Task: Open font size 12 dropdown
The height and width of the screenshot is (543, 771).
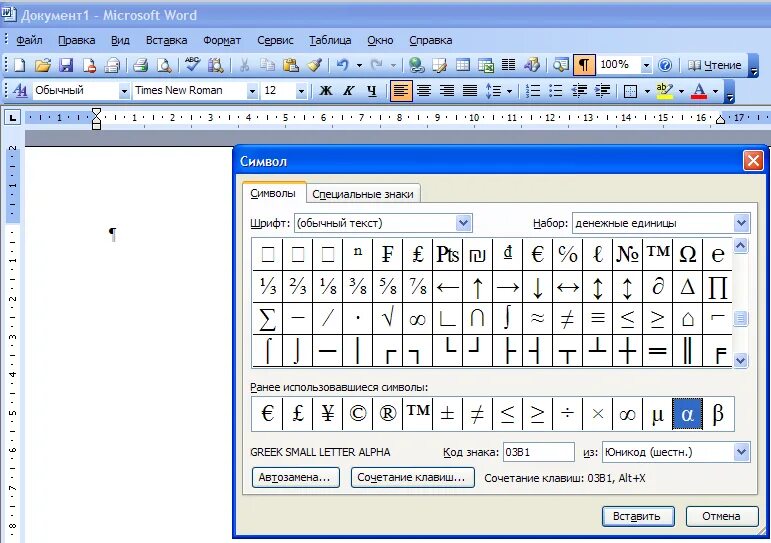Action: (x=301, y=91)
